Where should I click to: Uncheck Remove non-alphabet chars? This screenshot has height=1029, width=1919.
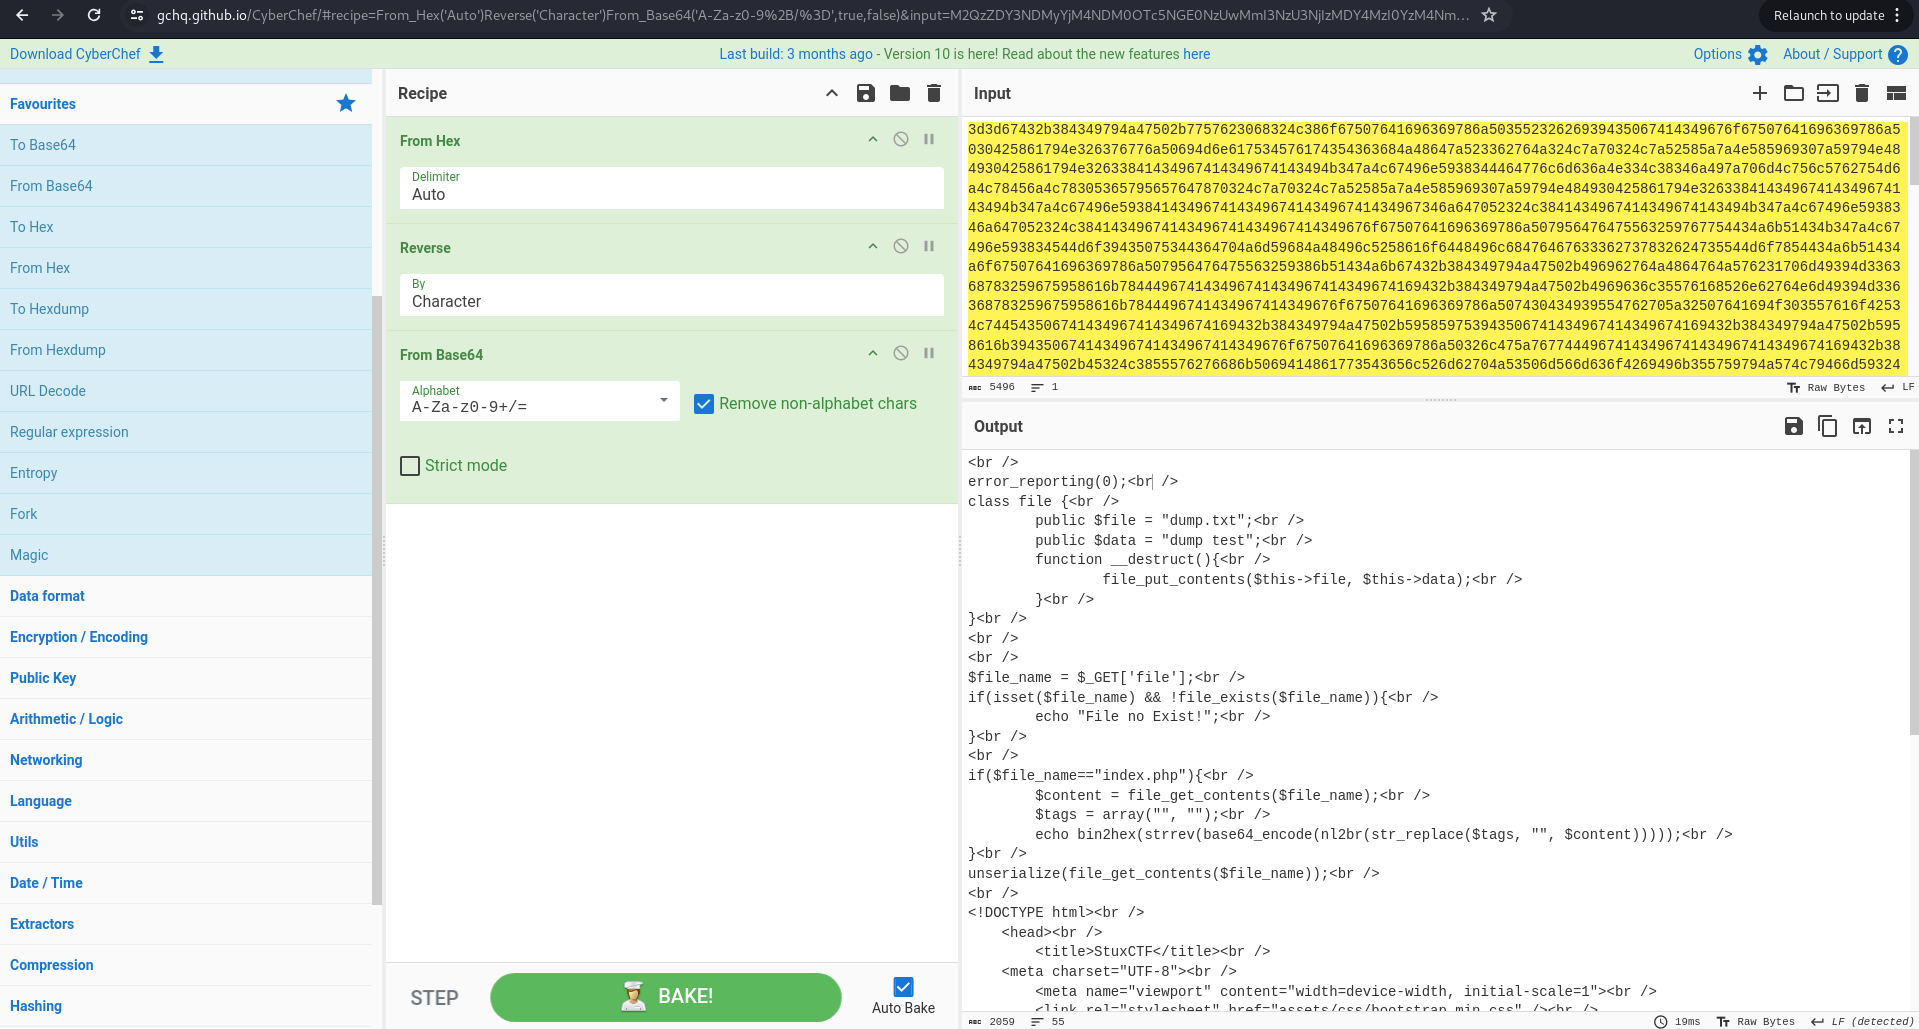(x=704, y=404)
